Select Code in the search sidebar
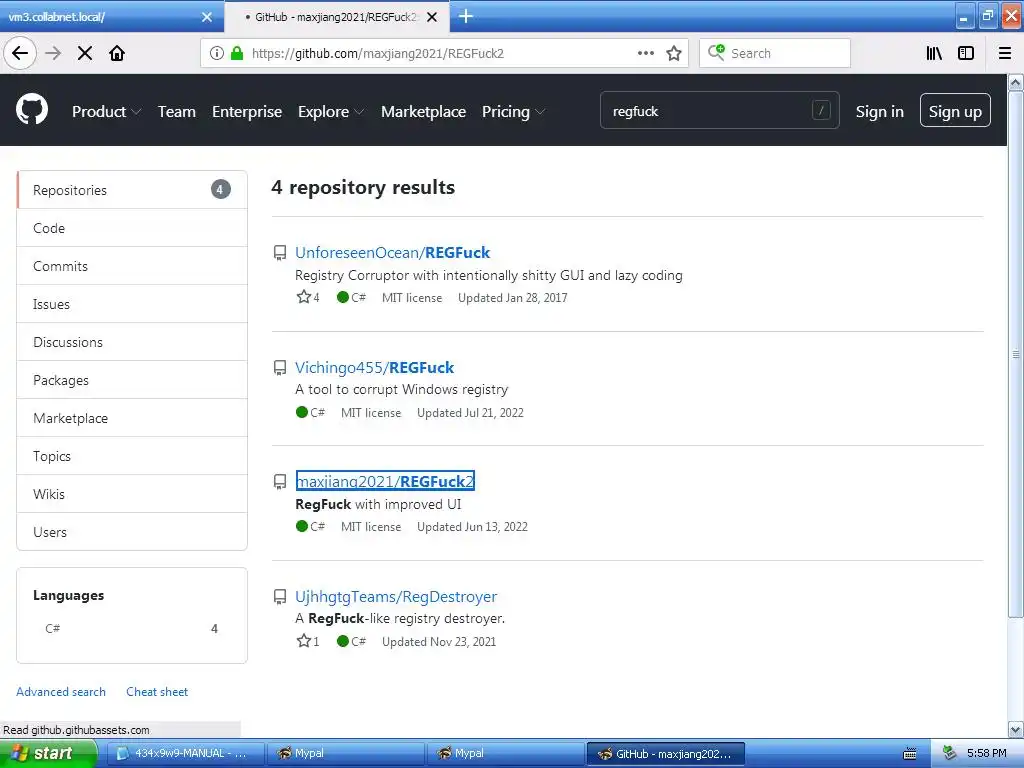This screenshot has height=768, width=1024. [132, 228]
